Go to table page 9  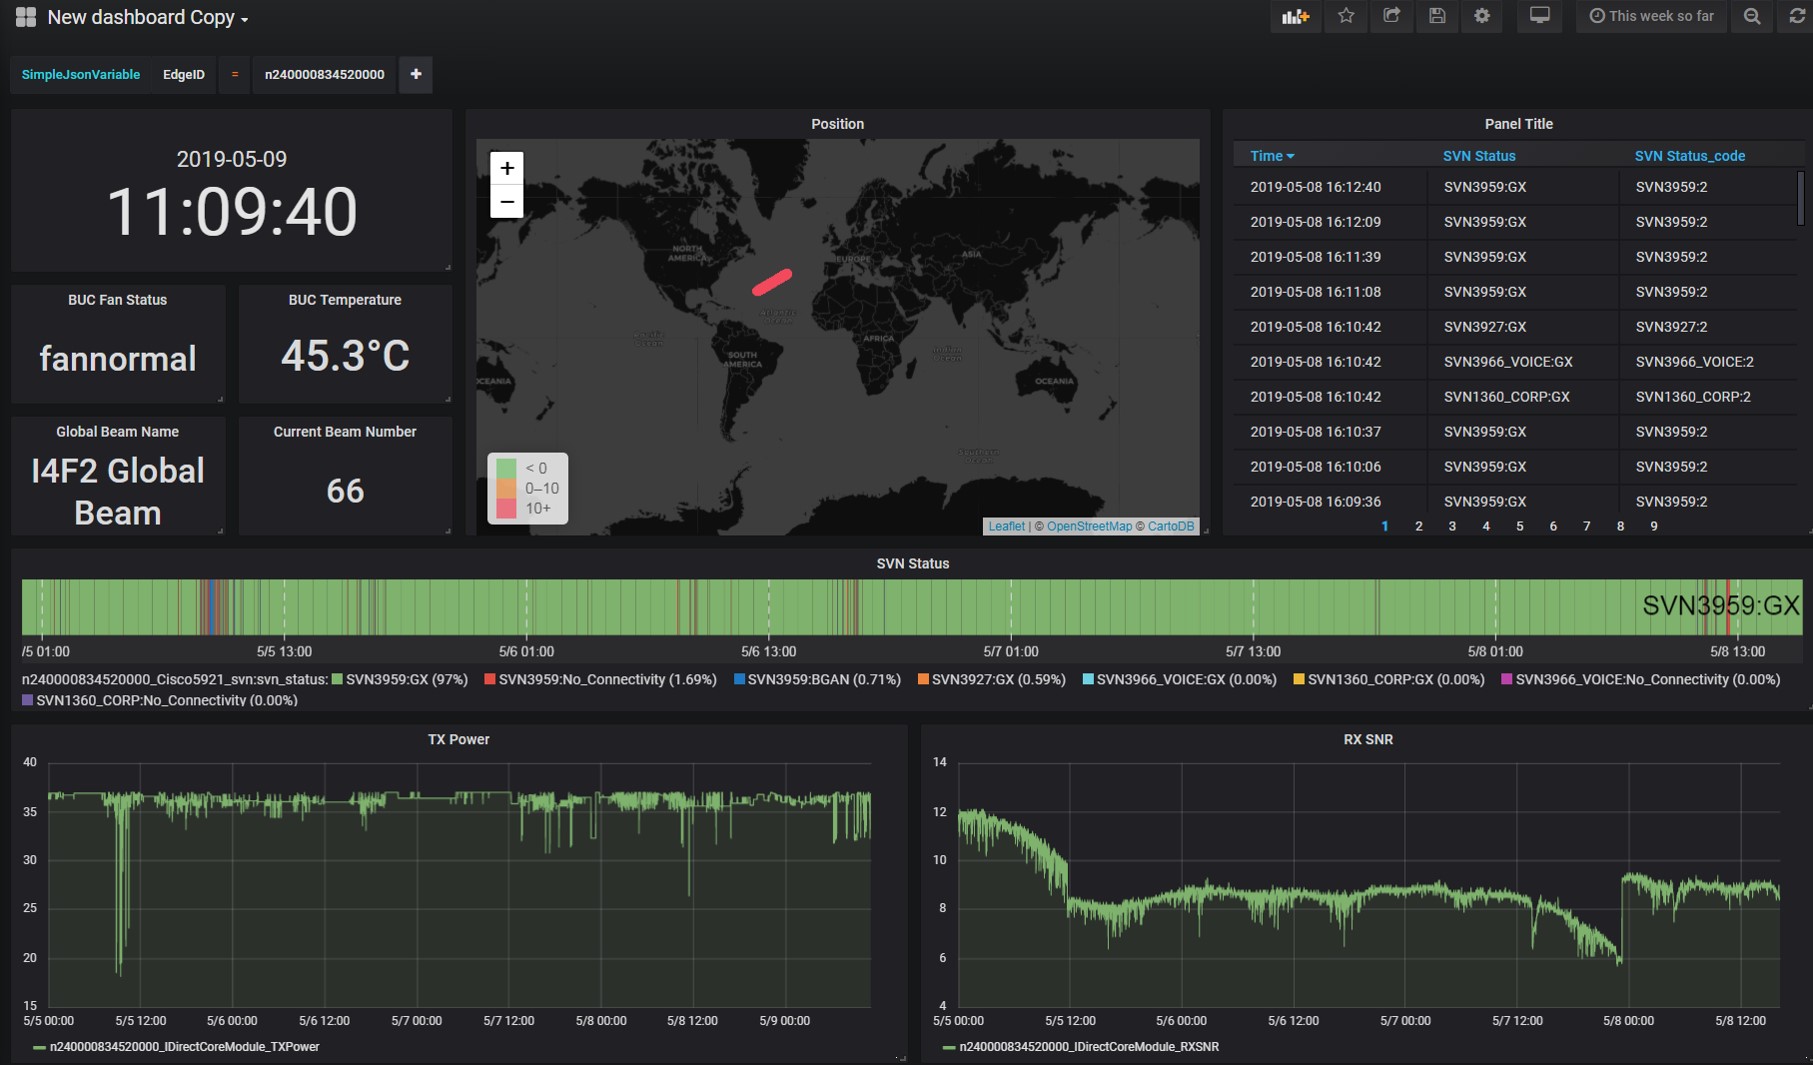(x=1654, y=526)
